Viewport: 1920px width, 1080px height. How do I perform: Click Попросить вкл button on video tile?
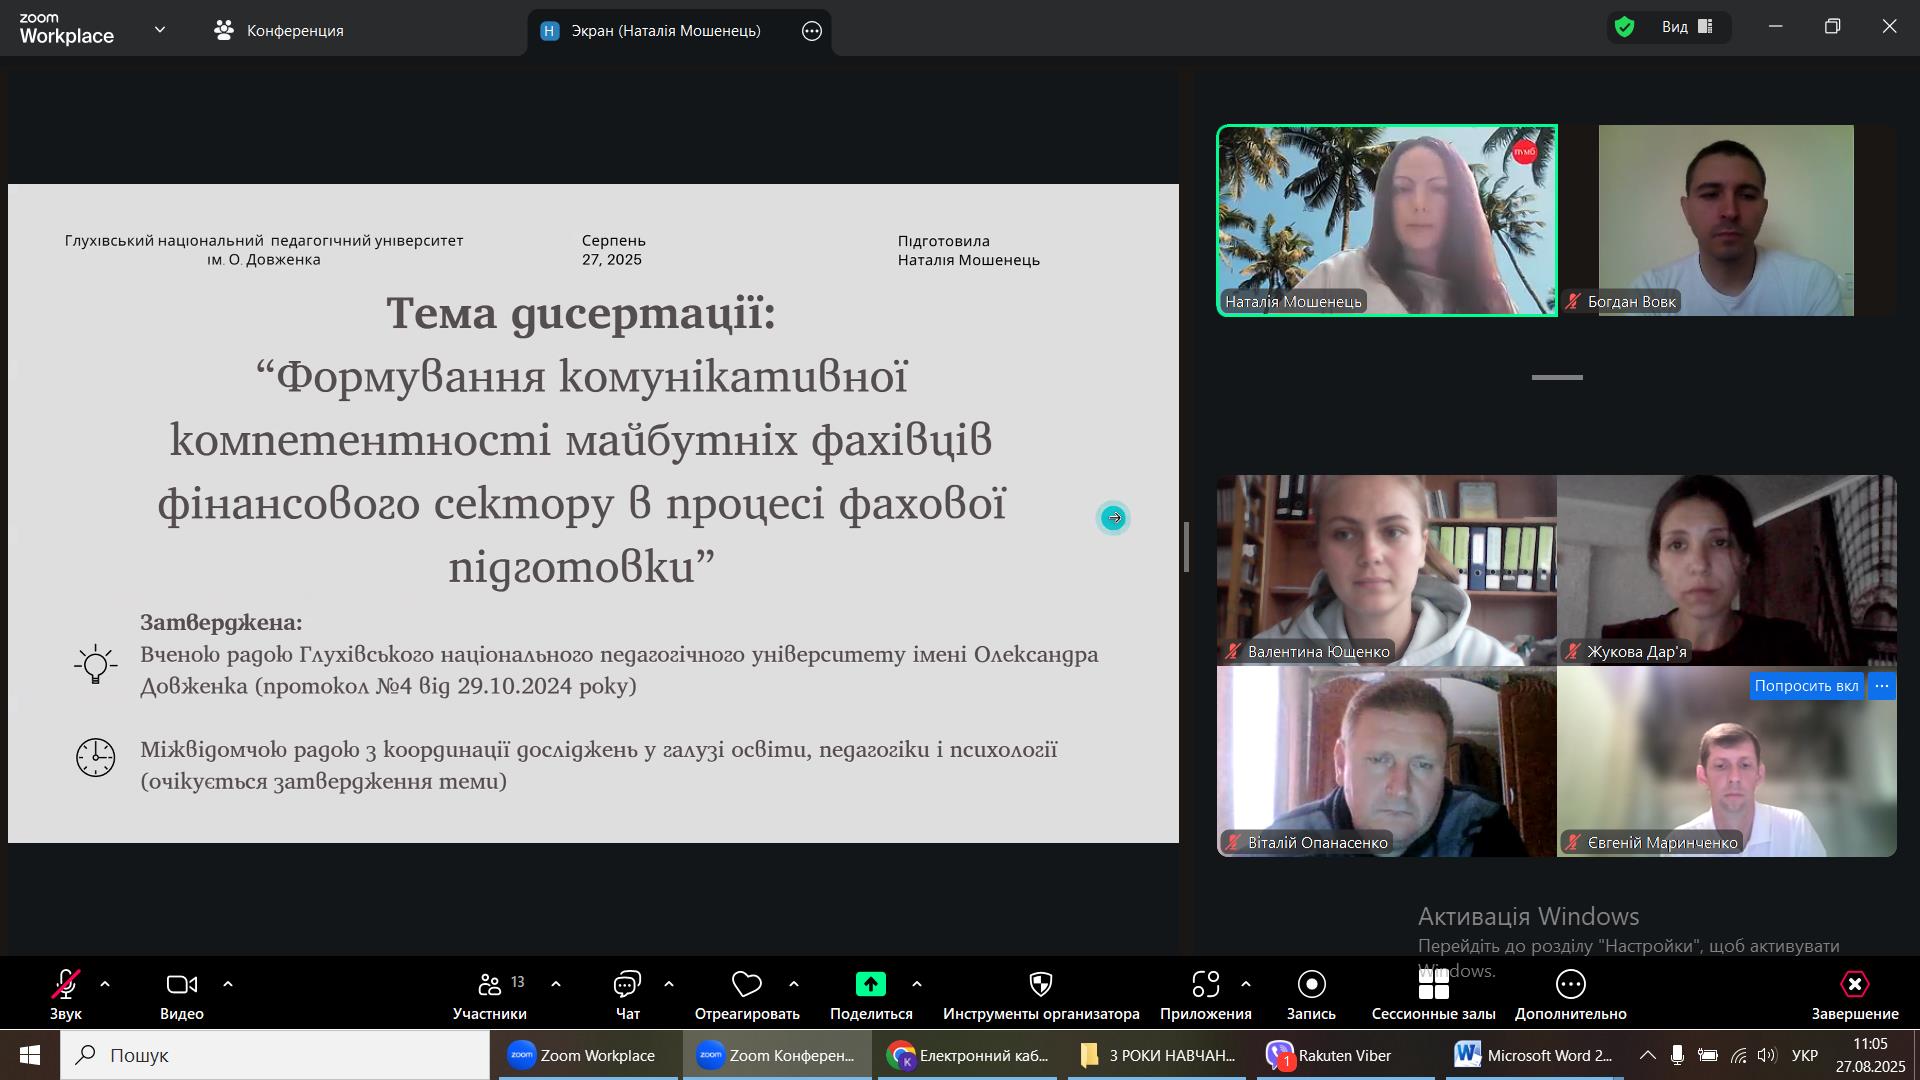point(1805,686)
